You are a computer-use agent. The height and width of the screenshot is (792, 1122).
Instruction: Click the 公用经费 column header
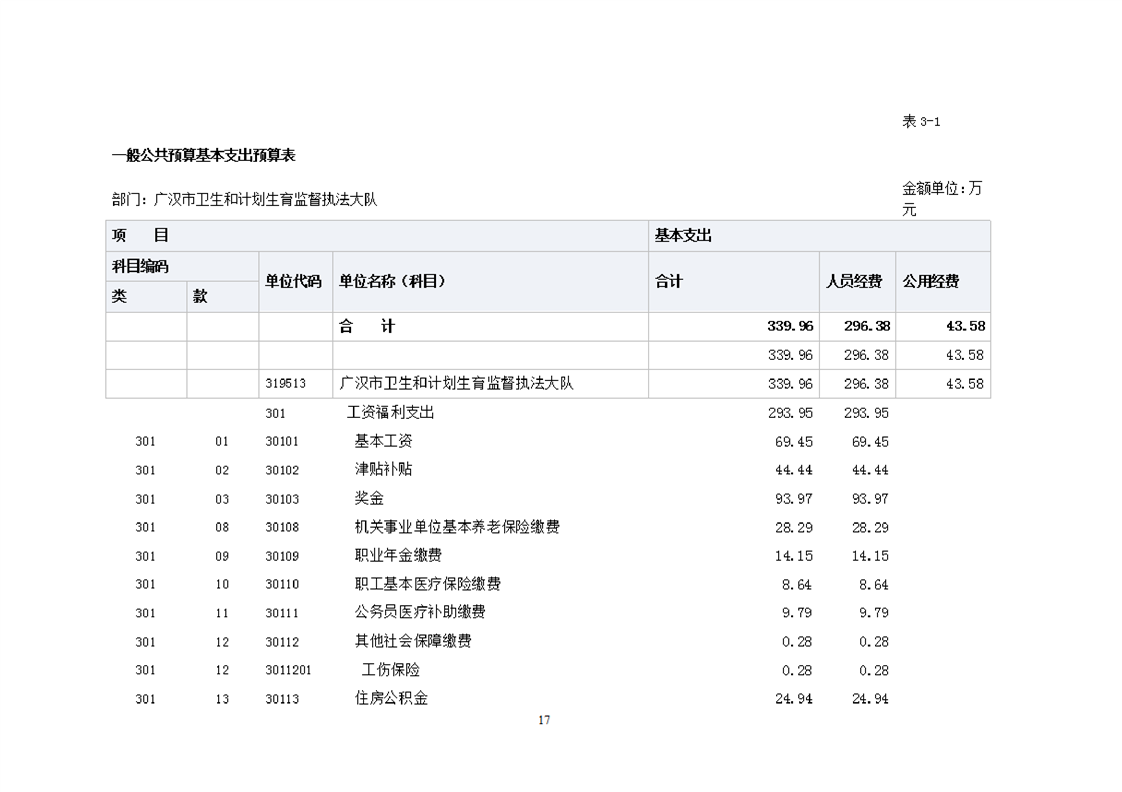point(943,281)
